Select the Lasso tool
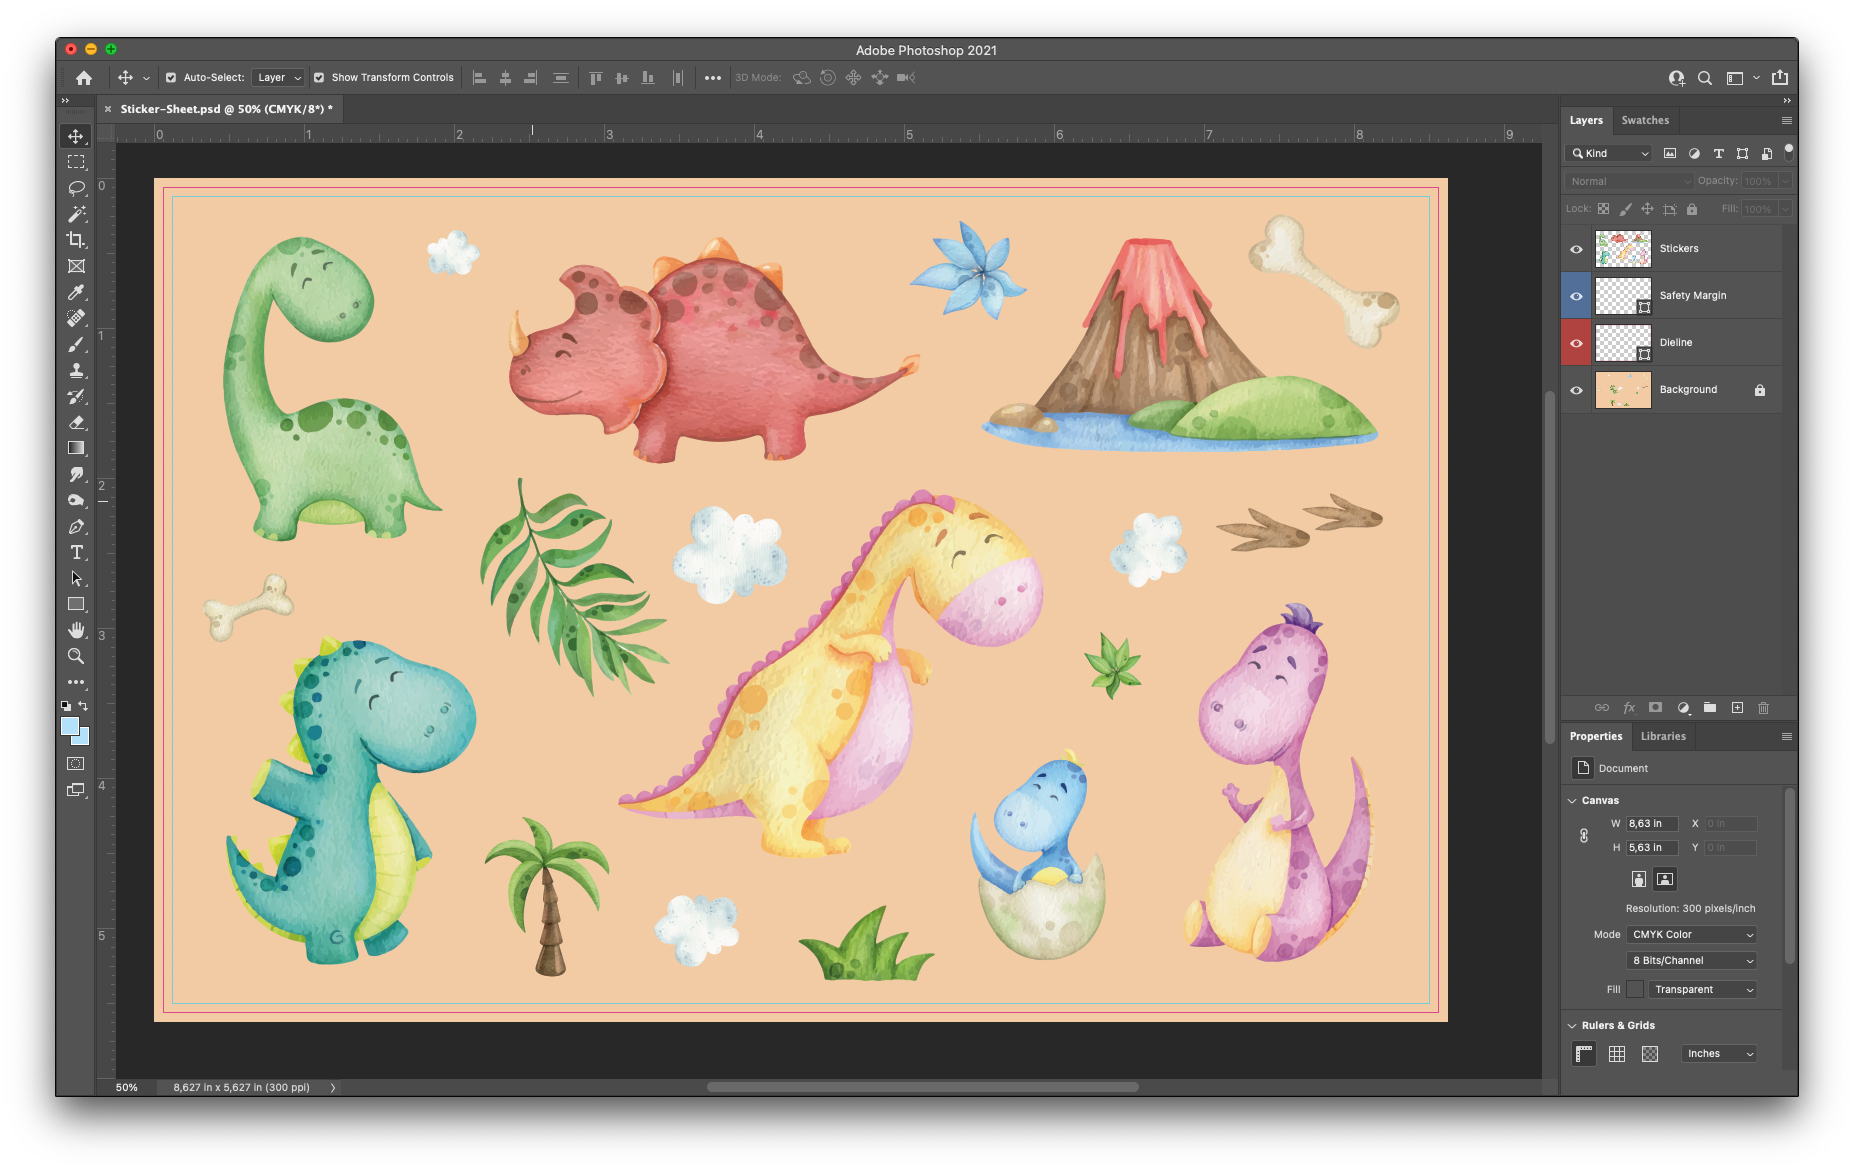The image size is (1854, 1170). tap(76, 188)
